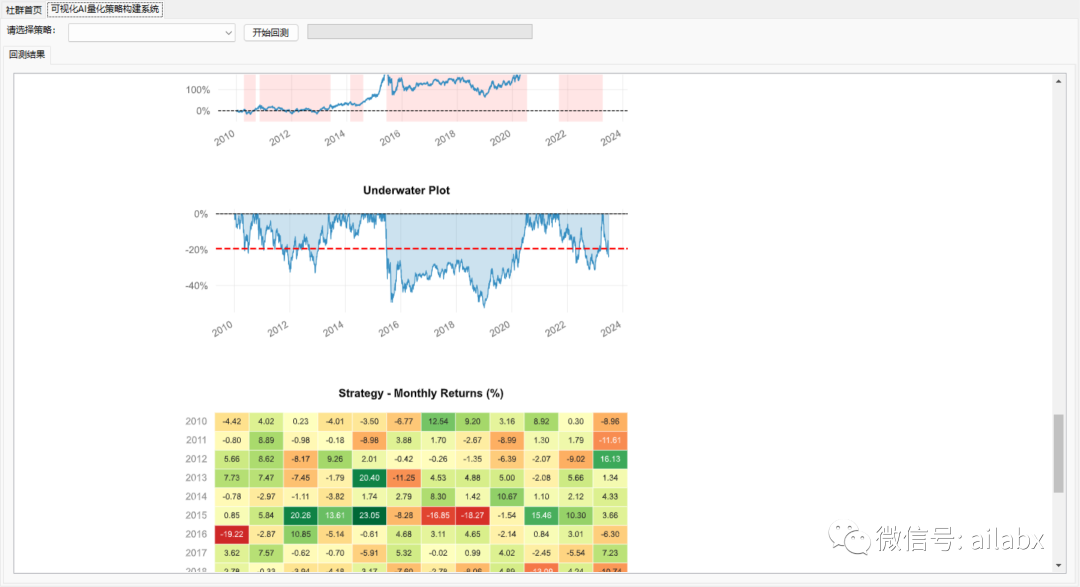1080x587 pixels.
Task: Click the 12.54 cell in the 2010 row
Action: click(438, 422)
